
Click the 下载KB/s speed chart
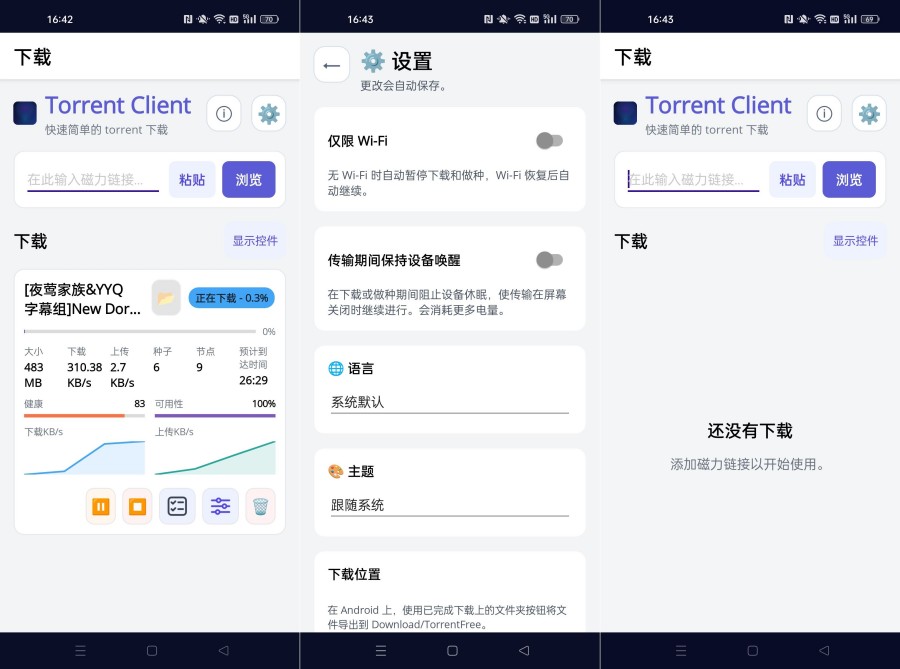click(84, 457)
